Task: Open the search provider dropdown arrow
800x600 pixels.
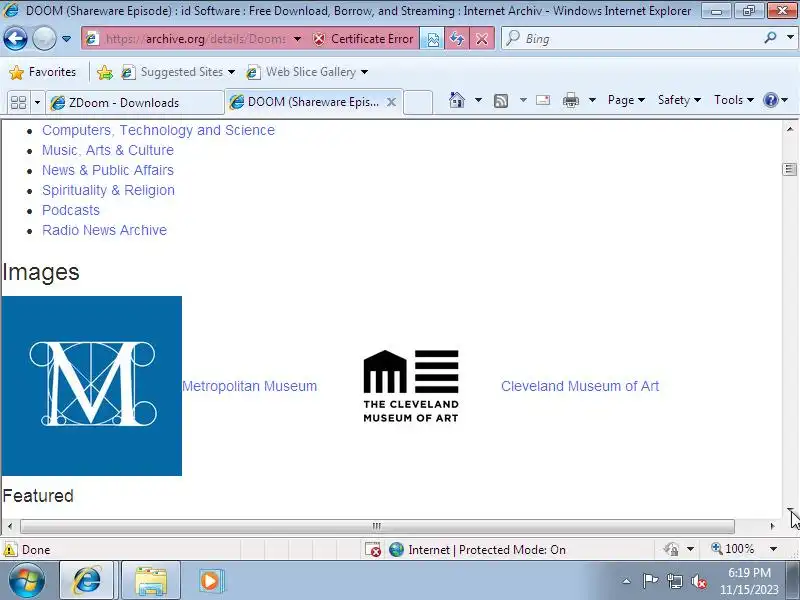Action: tap(790, 37)
